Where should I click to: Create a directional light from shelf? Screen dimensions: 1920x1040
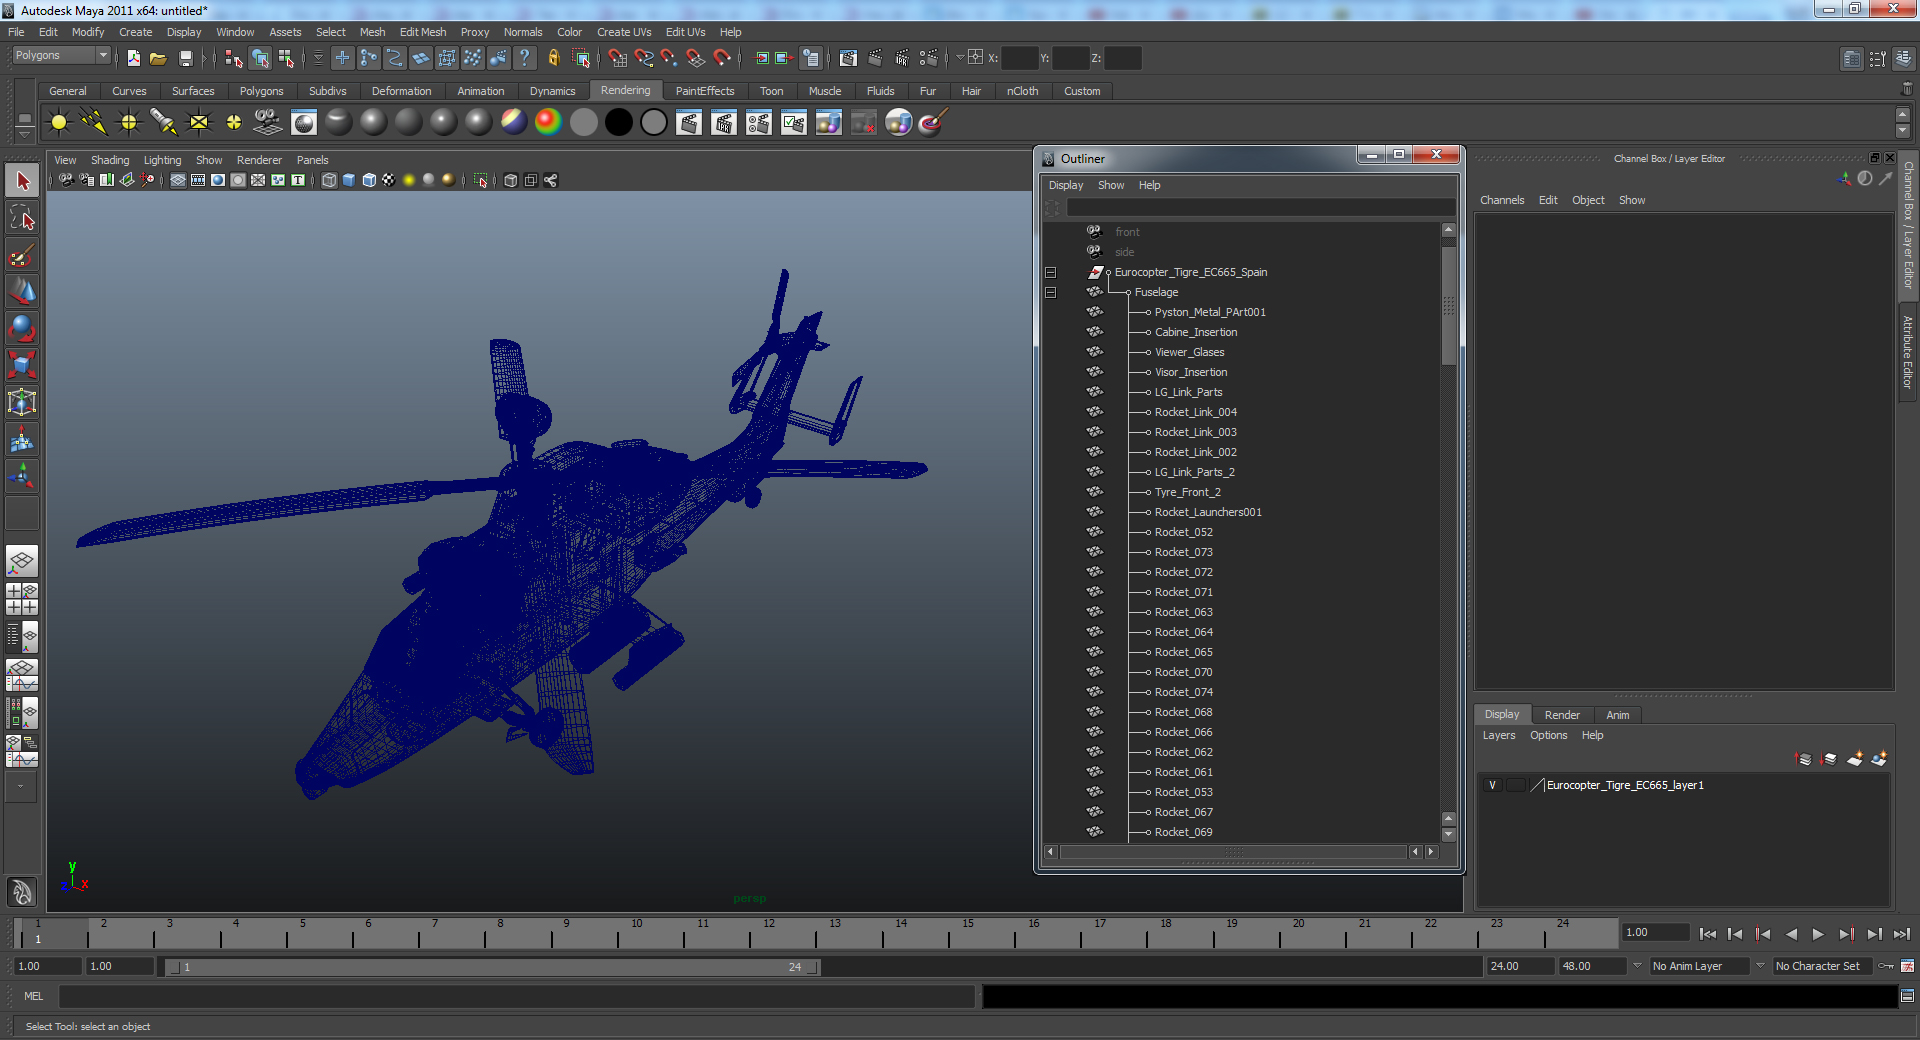click(x=94, y=123)
